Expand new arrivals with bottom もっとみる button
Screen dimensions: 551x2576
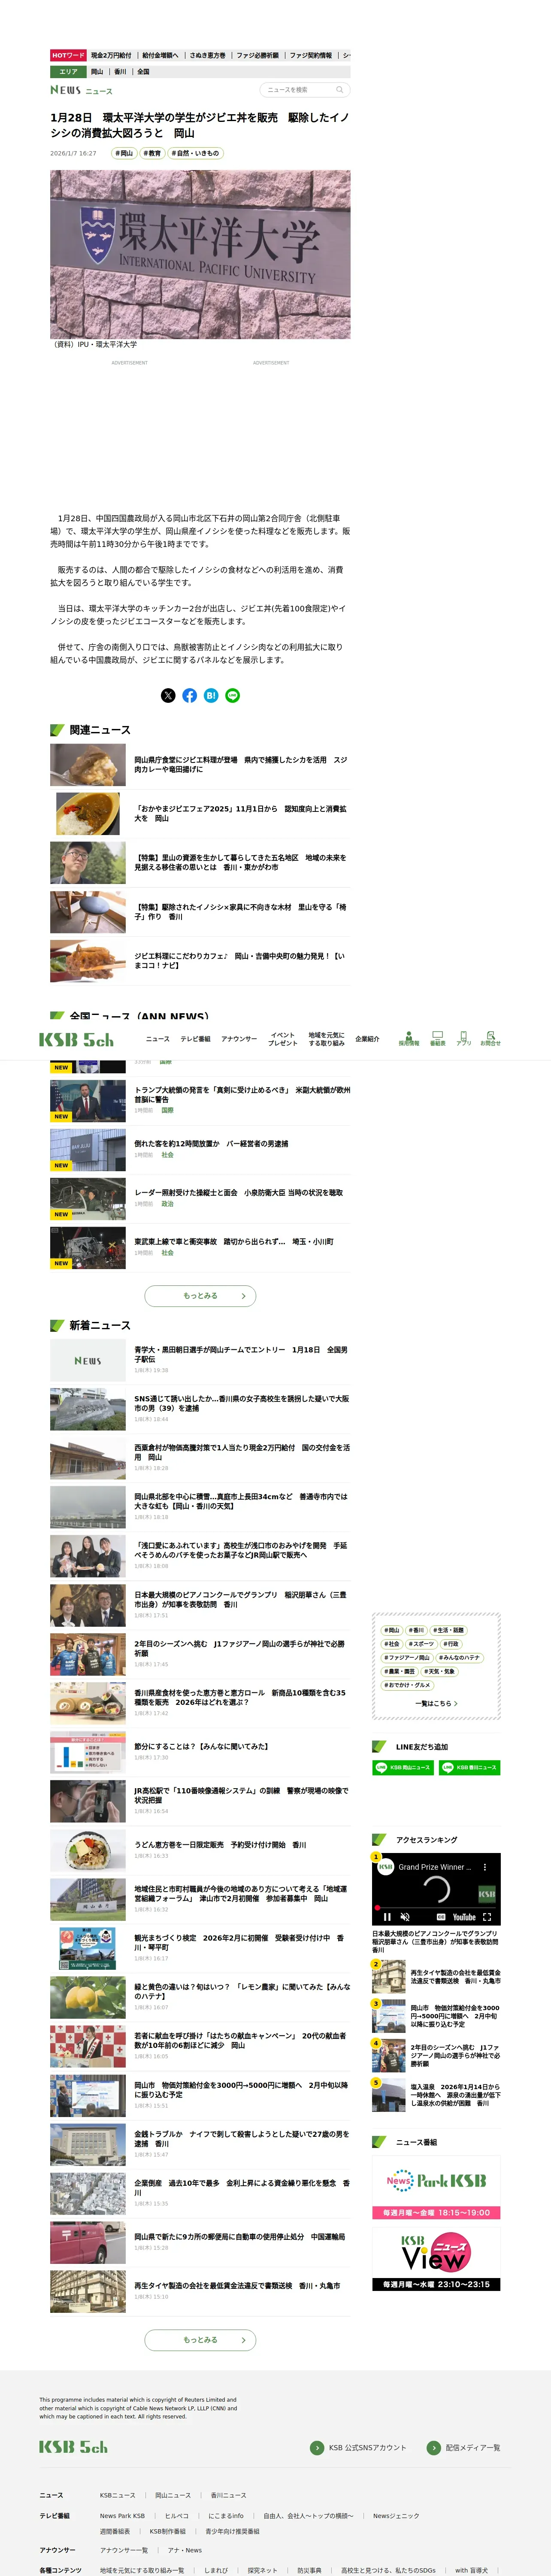[200, 2340]
